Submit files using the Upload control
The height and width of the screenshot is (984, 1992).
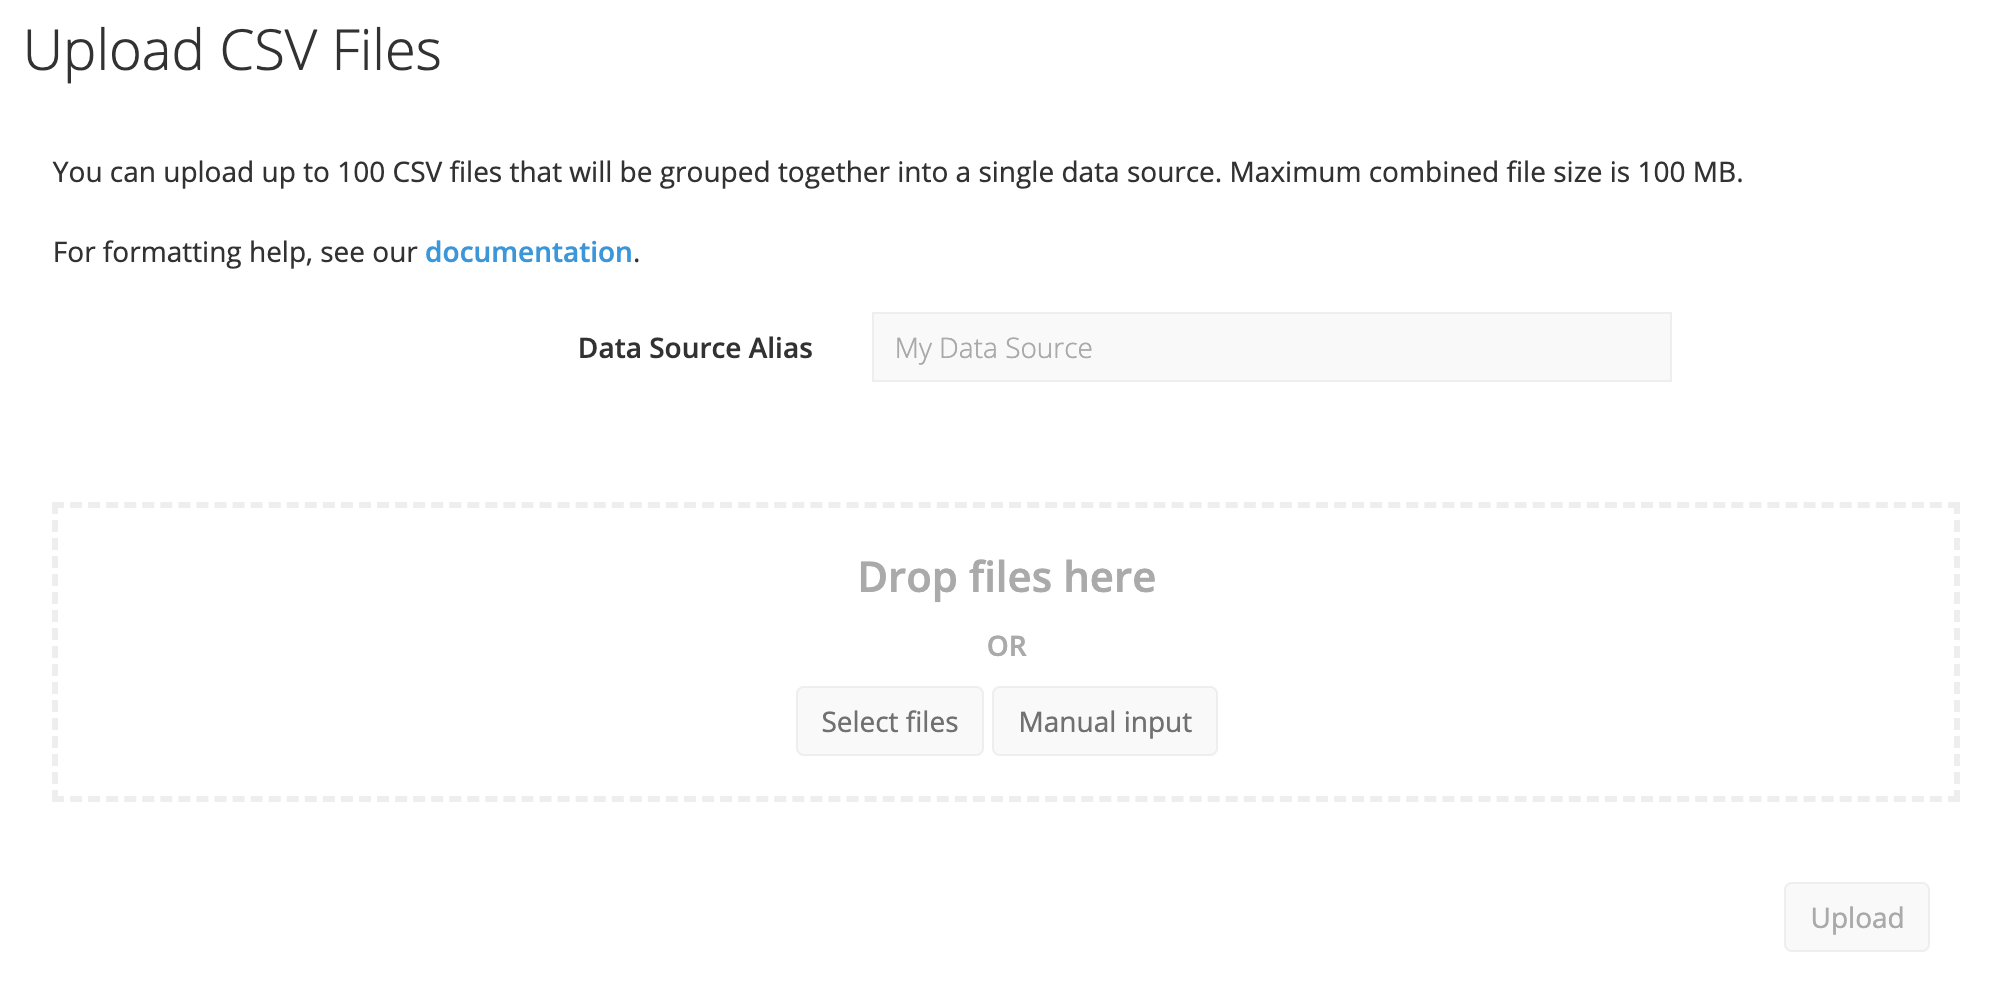(1856, 917)
